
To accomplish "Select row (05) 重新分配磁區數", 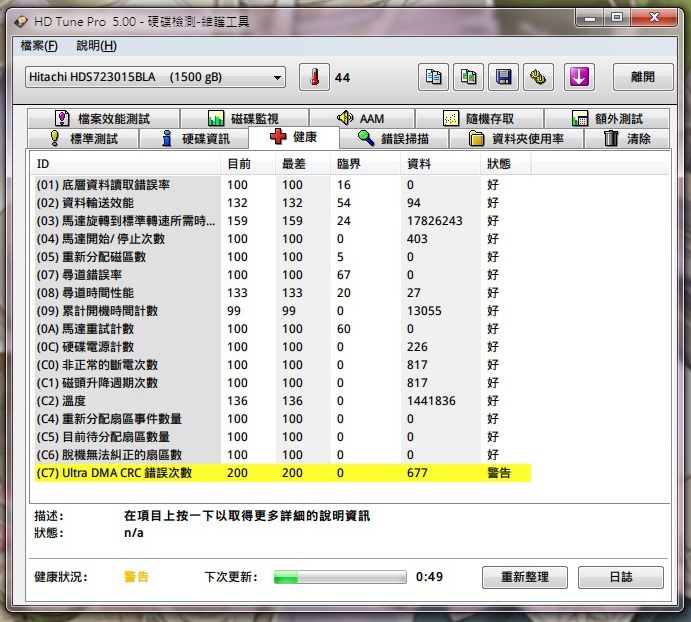I will (x=282, y=257).
